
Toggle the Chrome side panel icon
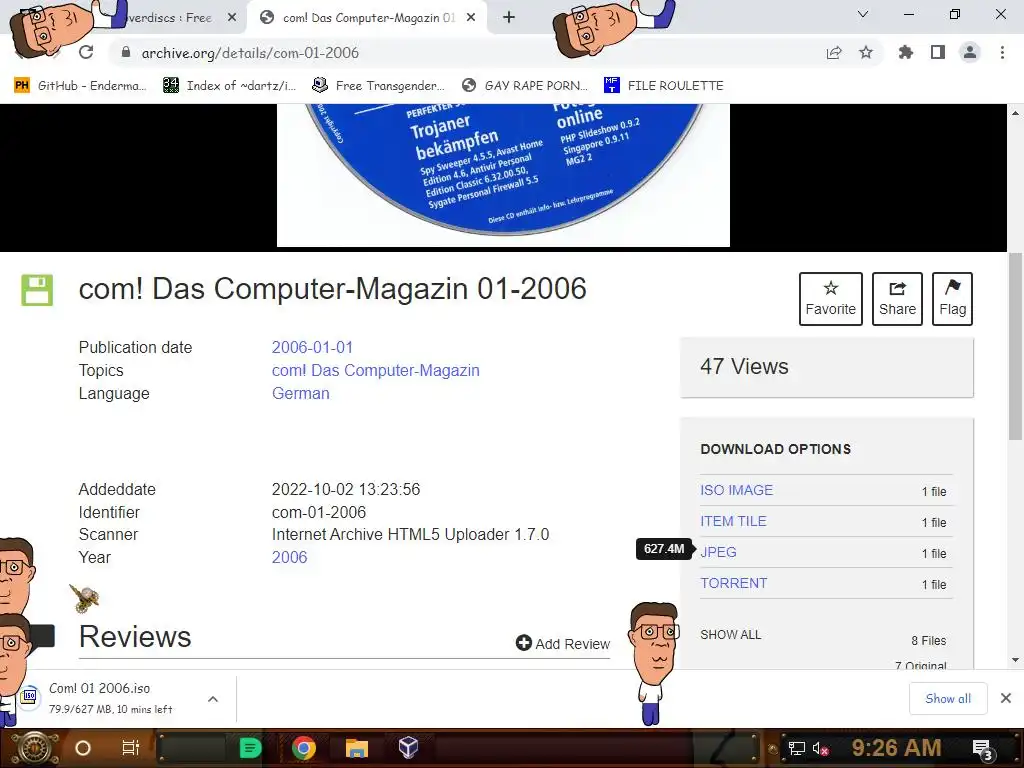coord(938,52)
